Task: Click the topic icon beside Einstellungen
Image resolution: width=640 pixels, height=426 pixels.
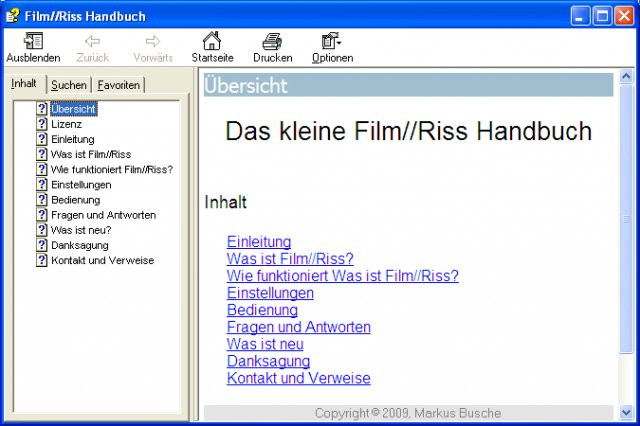Action: click(42, 184)
